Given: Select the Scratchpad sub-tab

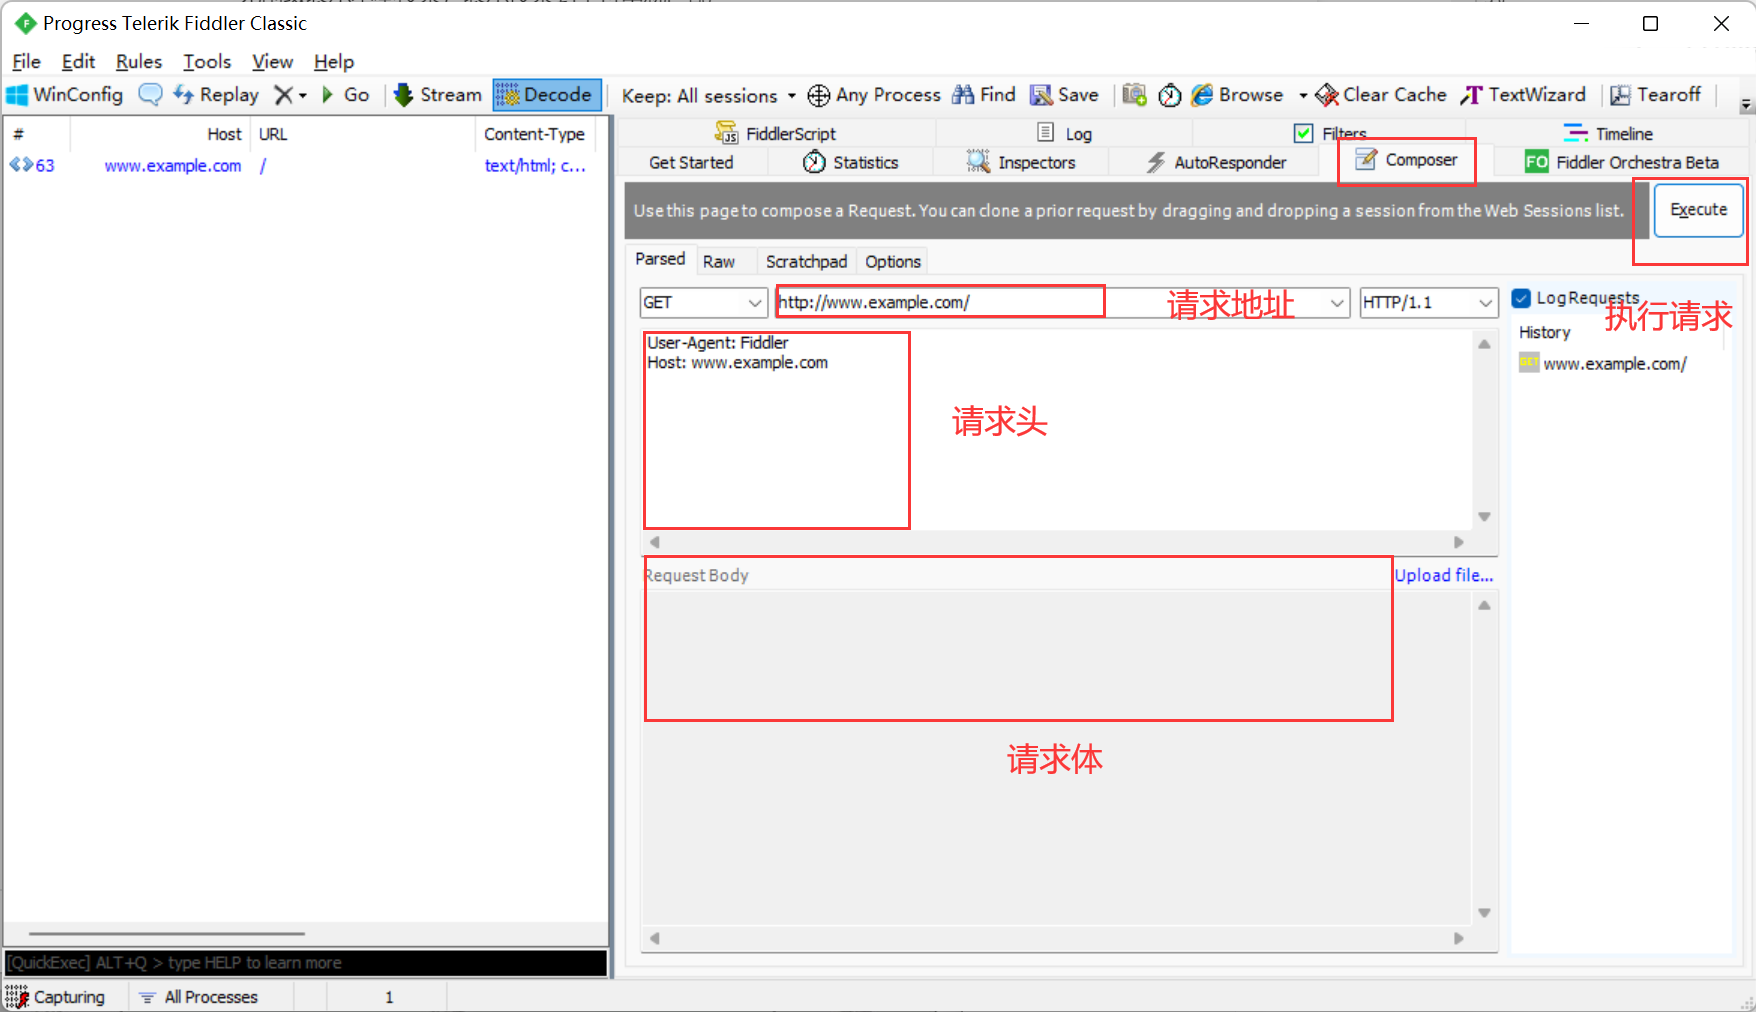Looking at the screenshot, I should 806,261.
